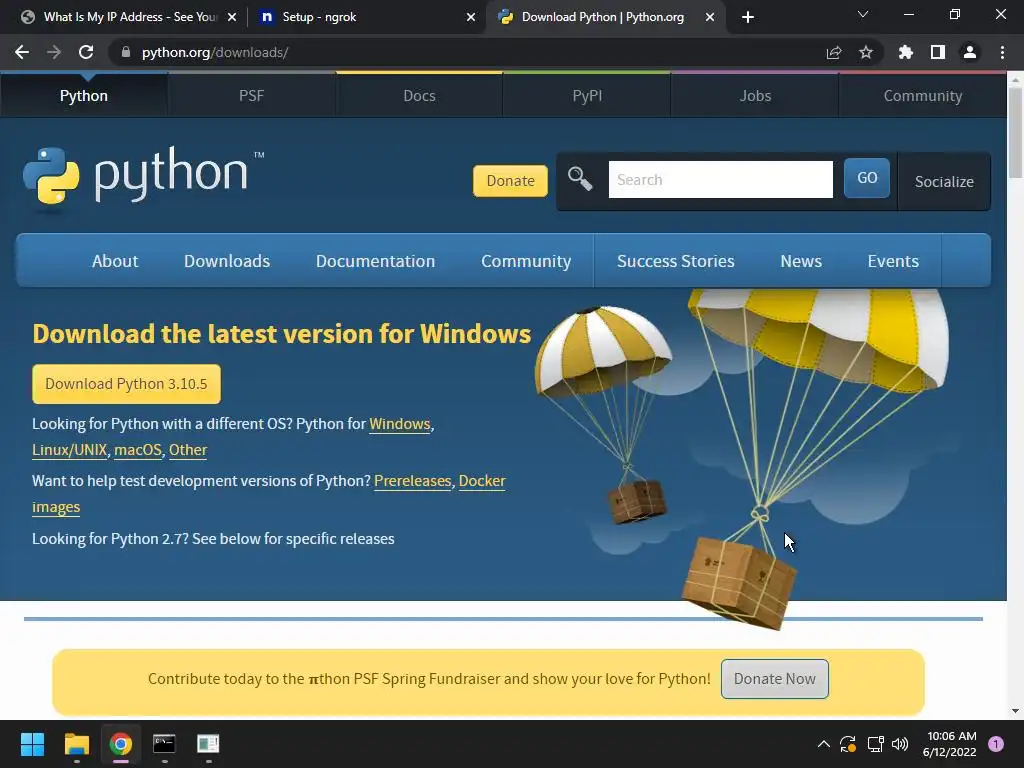
Task: Open File Explorer from the taskbar
Action: (x=76, y=744)
